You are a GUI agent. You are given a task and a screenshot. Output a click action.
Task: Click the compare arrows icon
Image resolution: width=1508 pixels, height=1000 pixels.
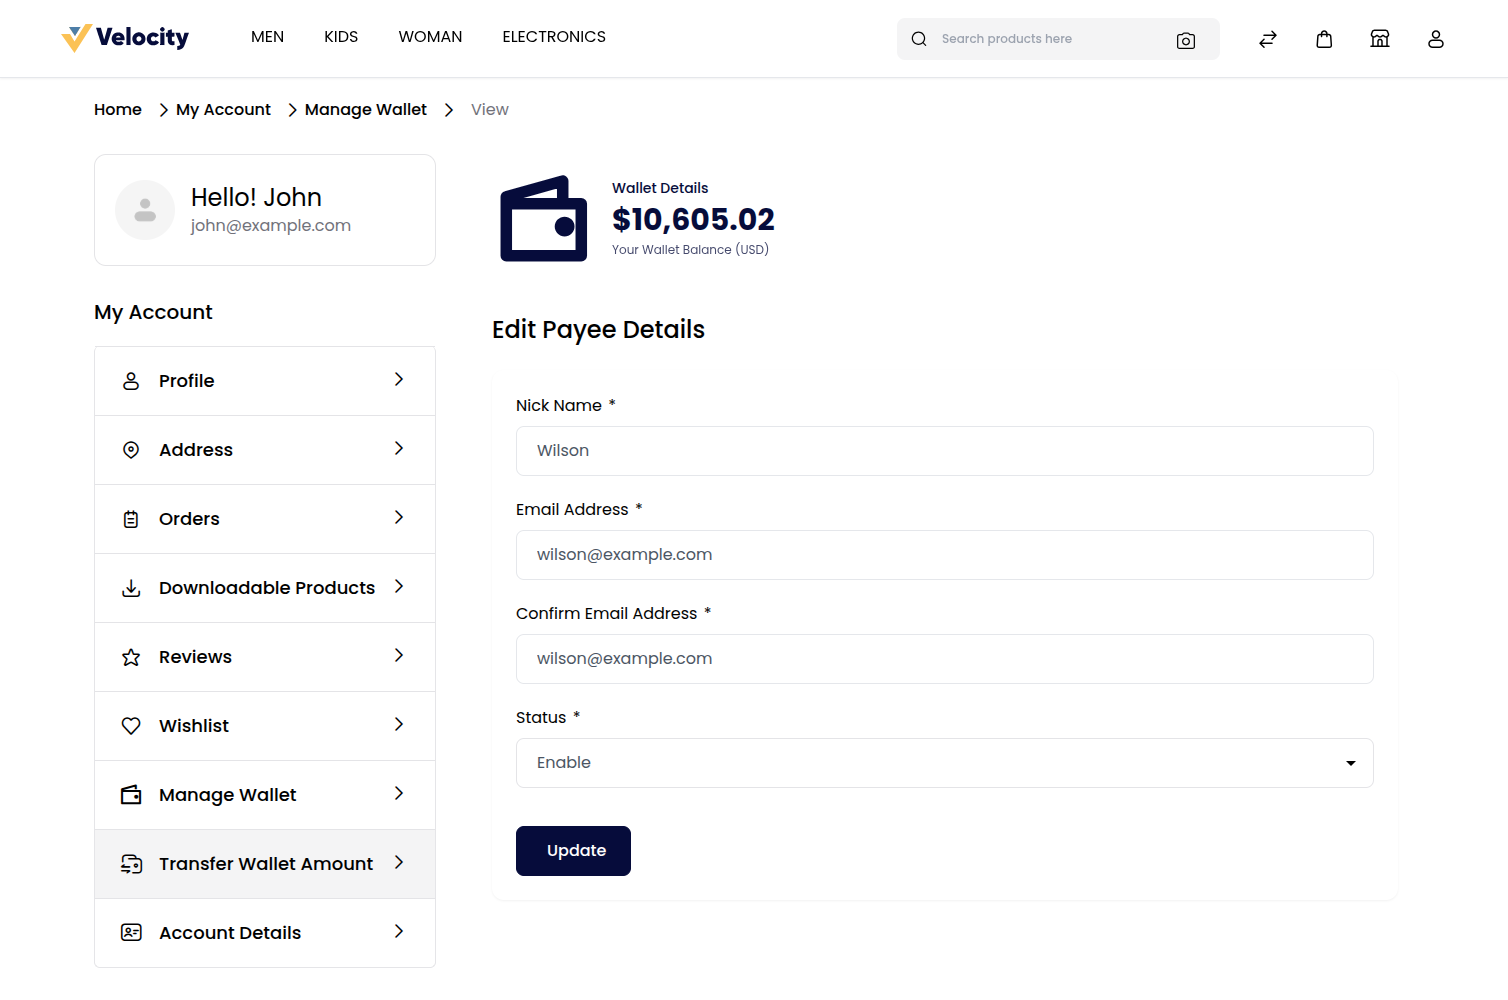[x=1267, y=39]
